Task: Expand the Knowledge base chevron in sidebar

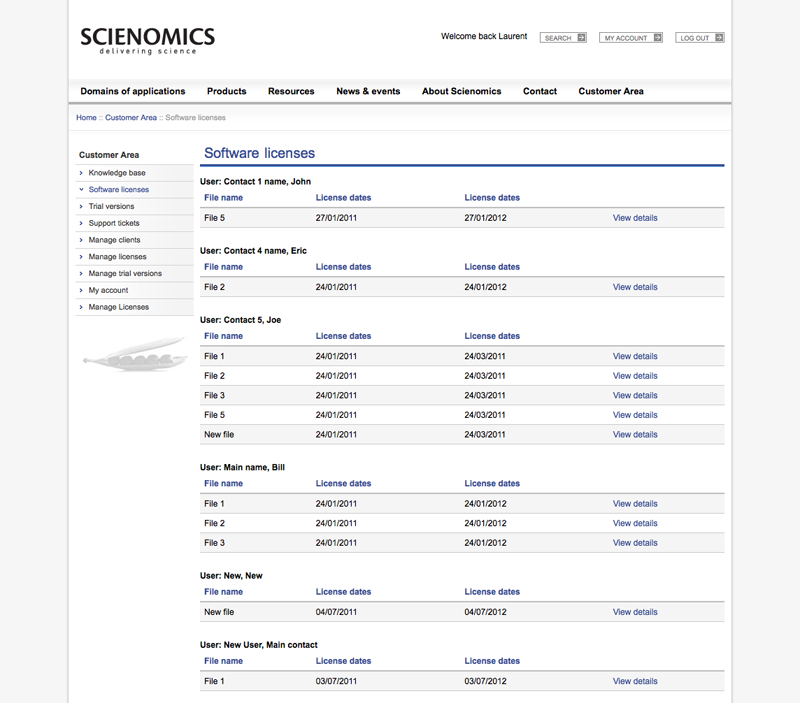Action: (81, 173)
